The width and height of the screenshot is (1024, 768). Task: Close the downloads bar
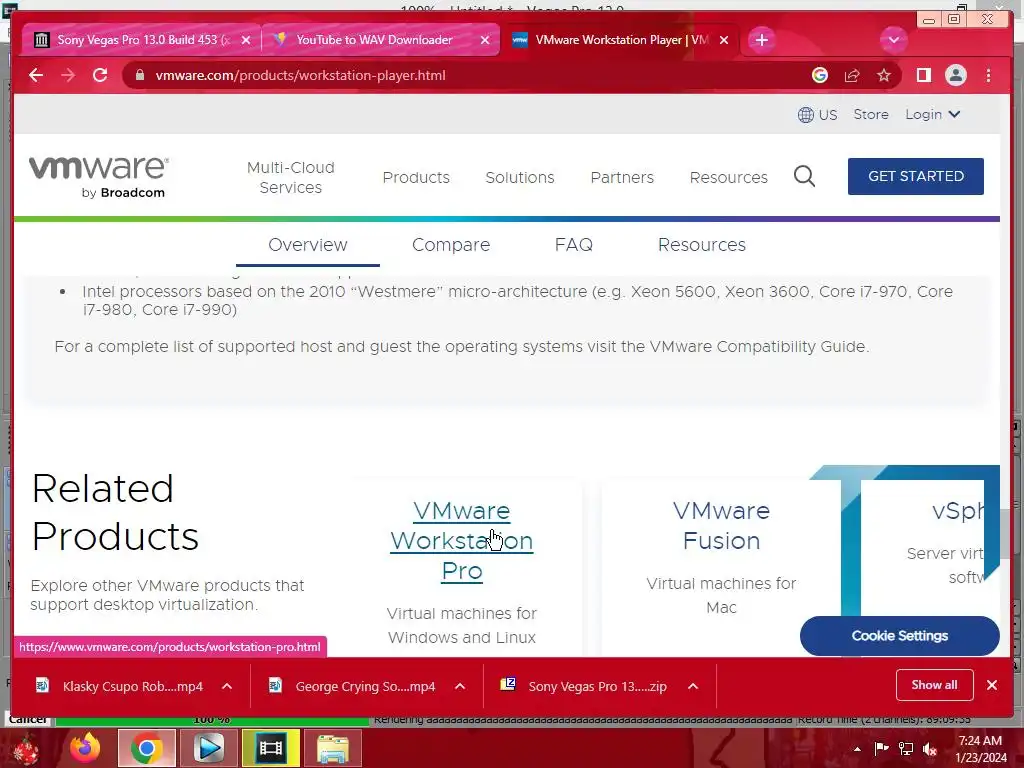[992, 685]
